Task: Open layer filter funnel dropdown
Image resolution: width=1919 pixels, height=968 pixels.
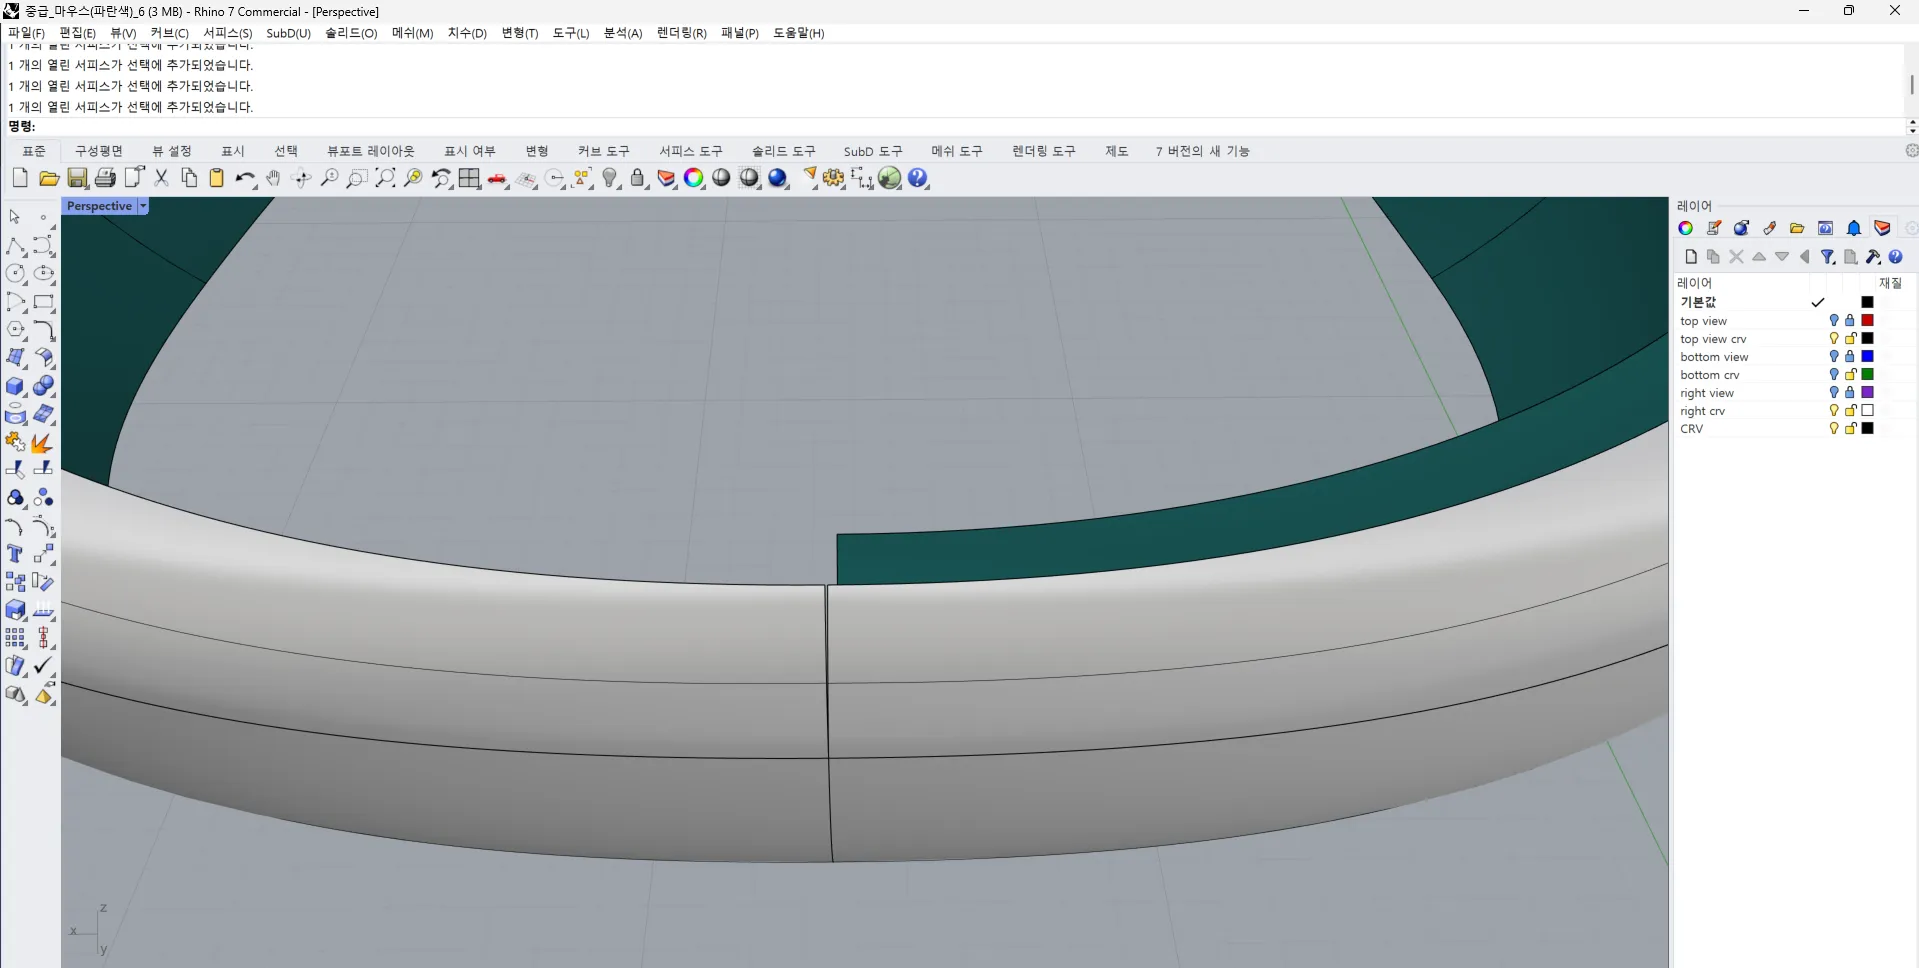Action: (x=1828, y=257)
